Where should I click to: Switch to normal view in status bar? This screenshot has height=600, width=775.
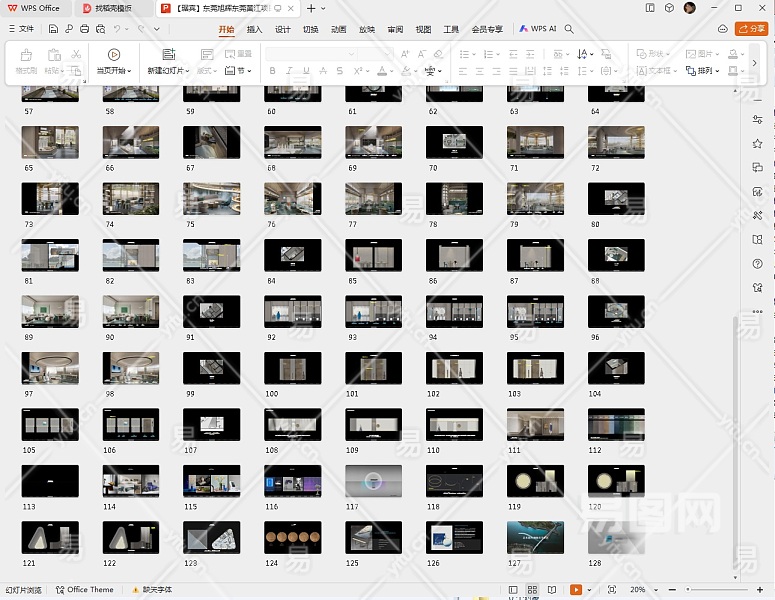[514, 590]
